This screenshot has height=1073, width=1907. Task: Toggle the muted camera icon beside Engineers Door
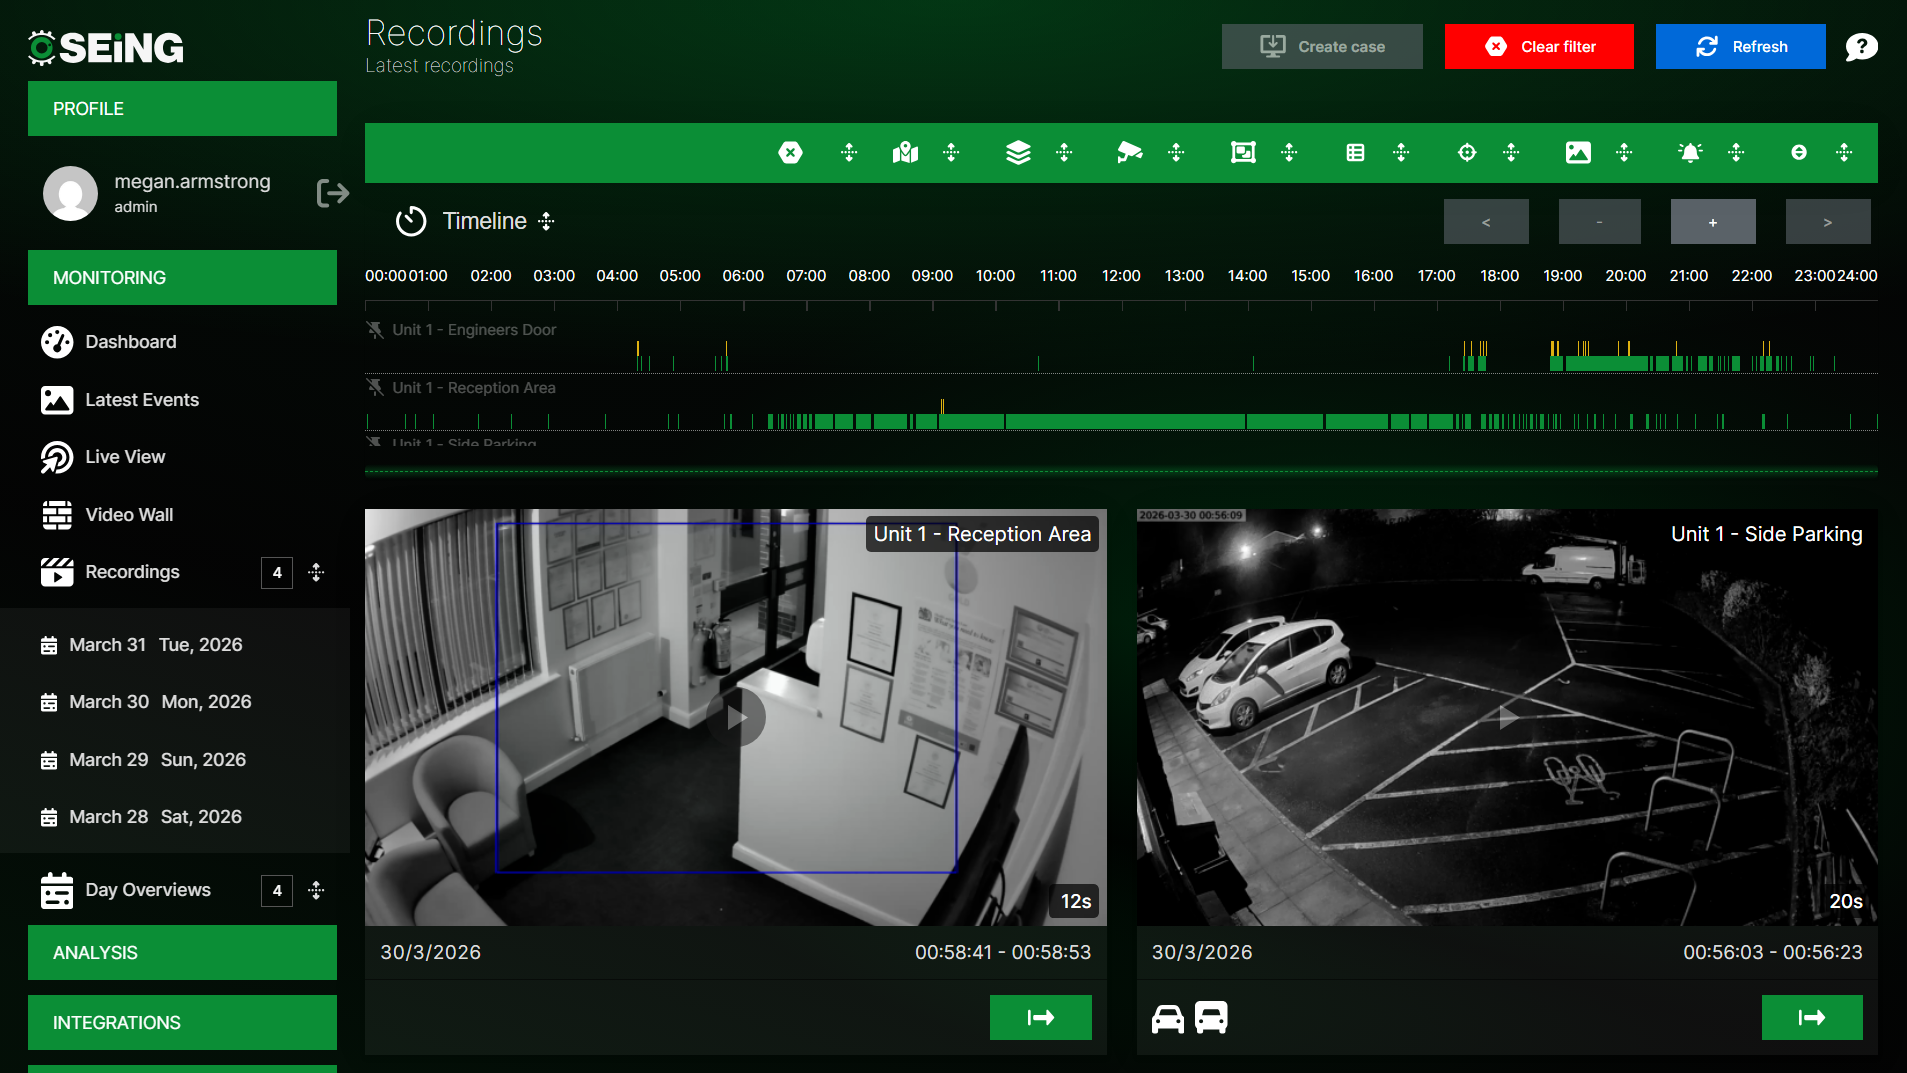pyautogui.click(x=374, y=330)
